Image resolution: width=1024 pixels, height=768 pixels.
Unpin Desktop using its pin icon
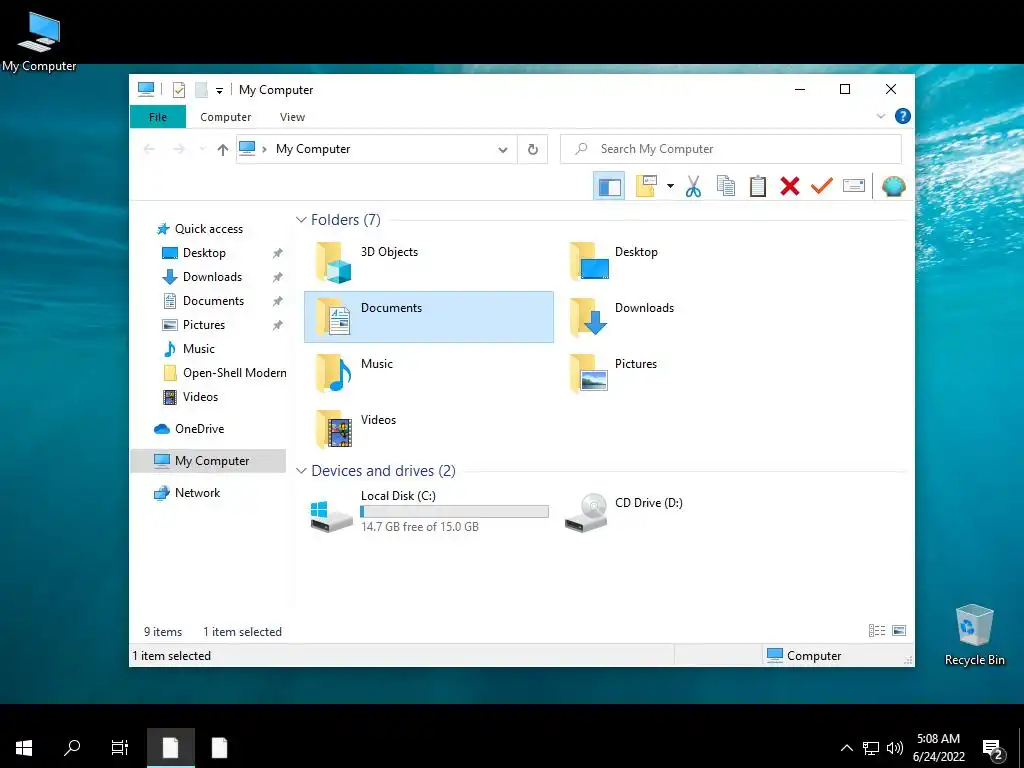tap(278, 253)
